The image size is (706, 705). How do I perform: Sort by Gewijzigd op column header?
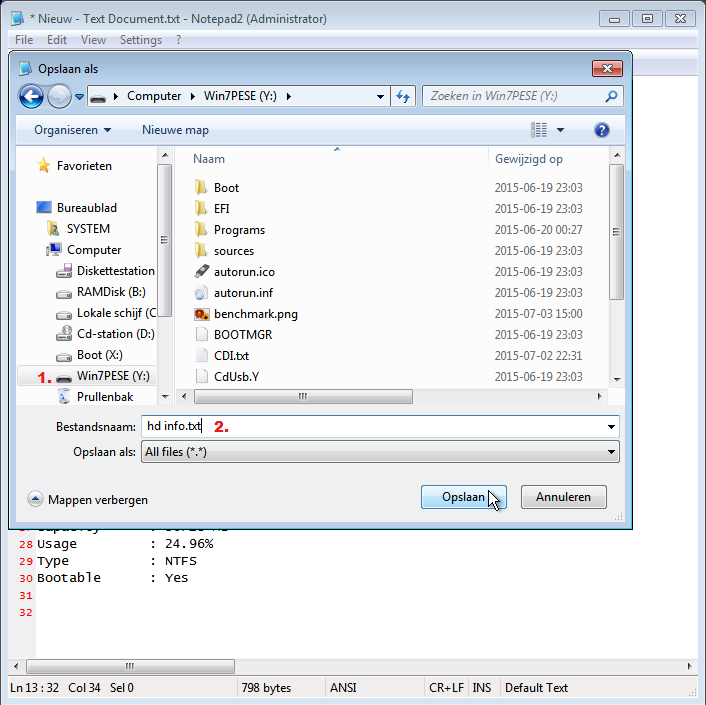(529, 159)
